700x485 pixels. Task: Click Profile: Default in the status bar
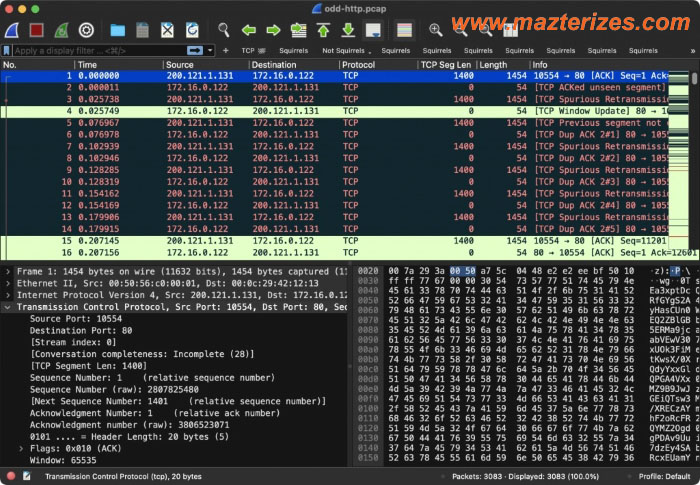coord(664,477)
